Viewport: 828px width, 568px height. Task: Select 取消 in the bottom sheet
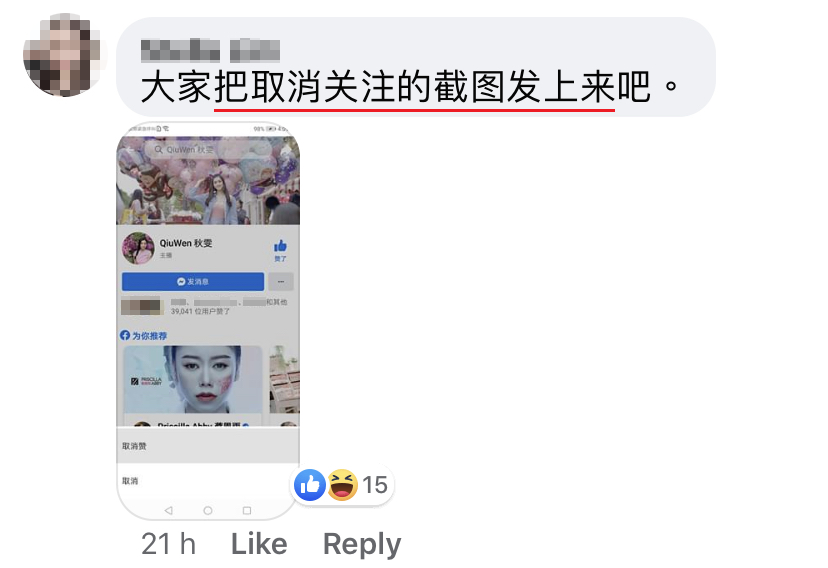pyautogui.click(x=208, y=481)
